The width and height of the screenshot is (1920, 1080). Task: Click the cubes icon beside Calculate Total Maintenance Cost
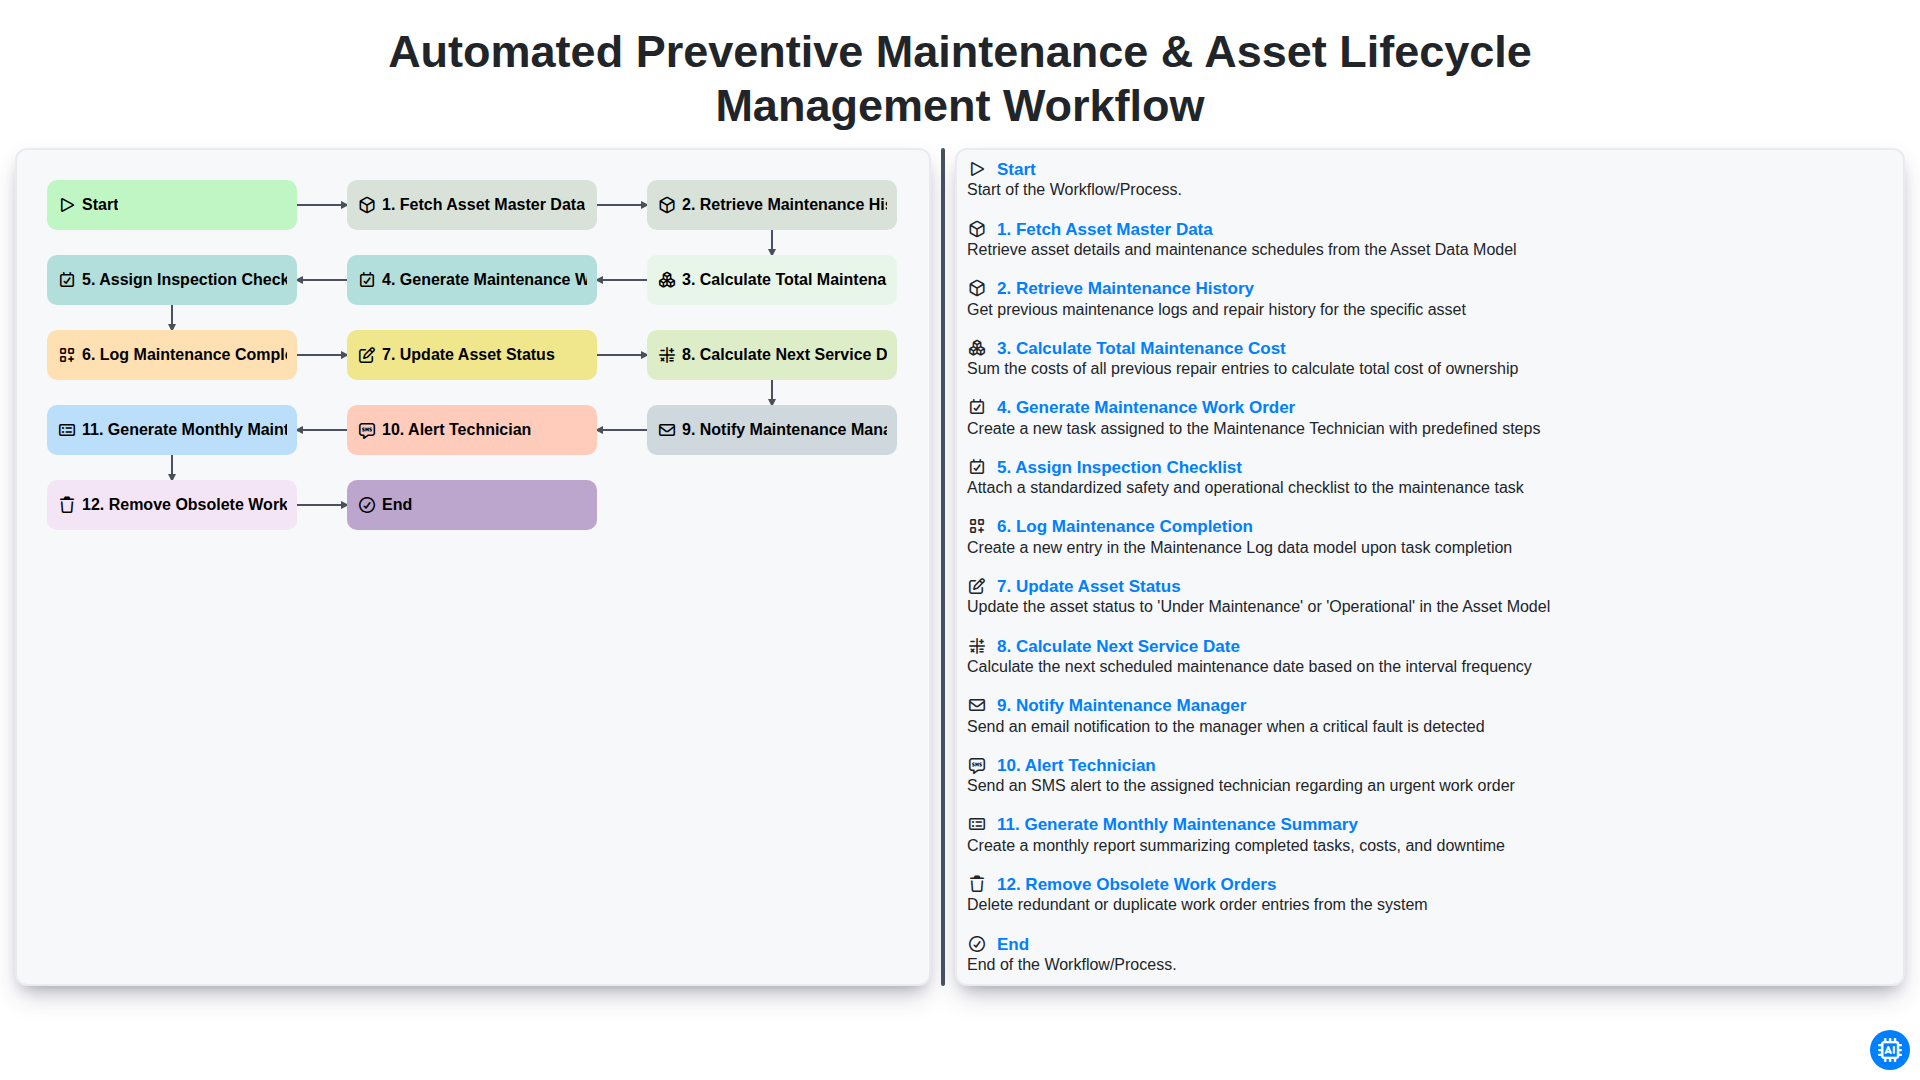(977, 348)
